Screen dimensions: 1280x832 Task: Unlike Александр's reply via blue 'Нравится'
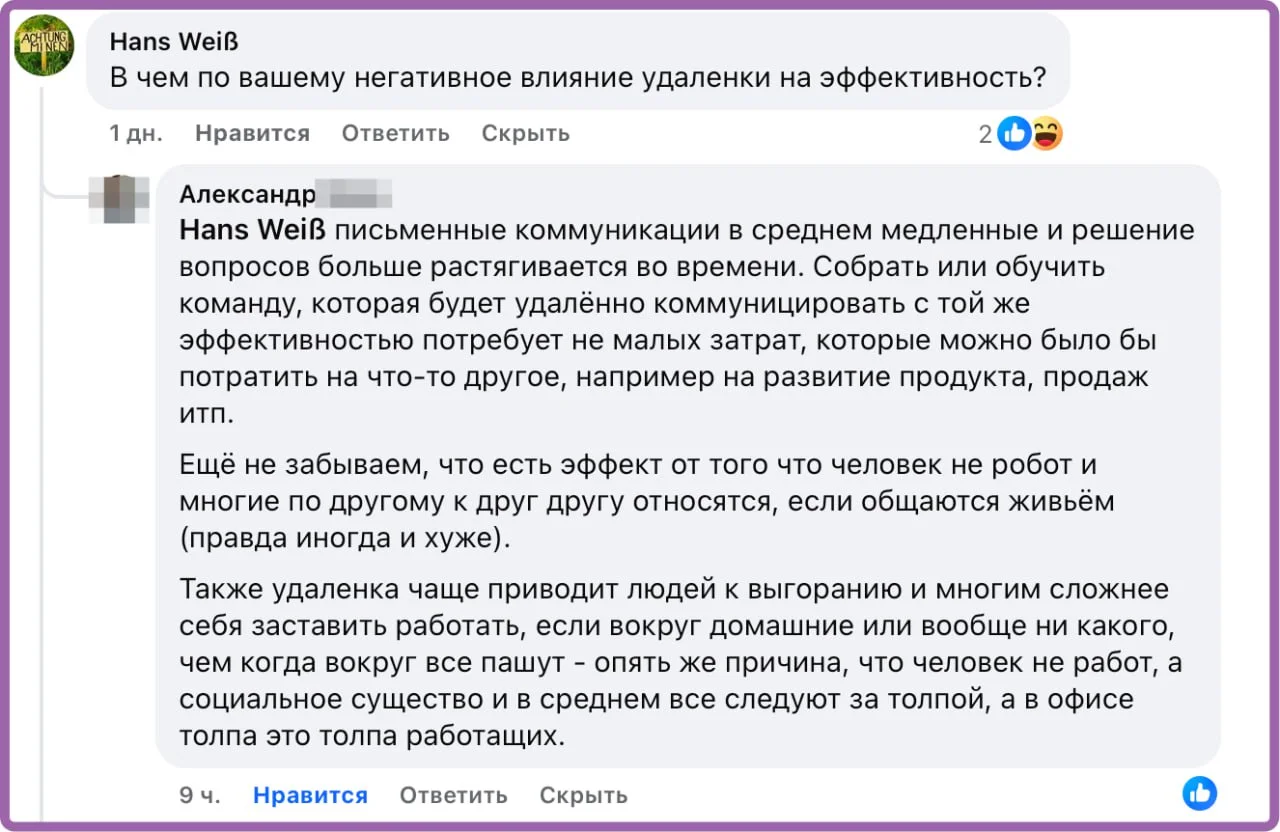click(x=310, y=794)
